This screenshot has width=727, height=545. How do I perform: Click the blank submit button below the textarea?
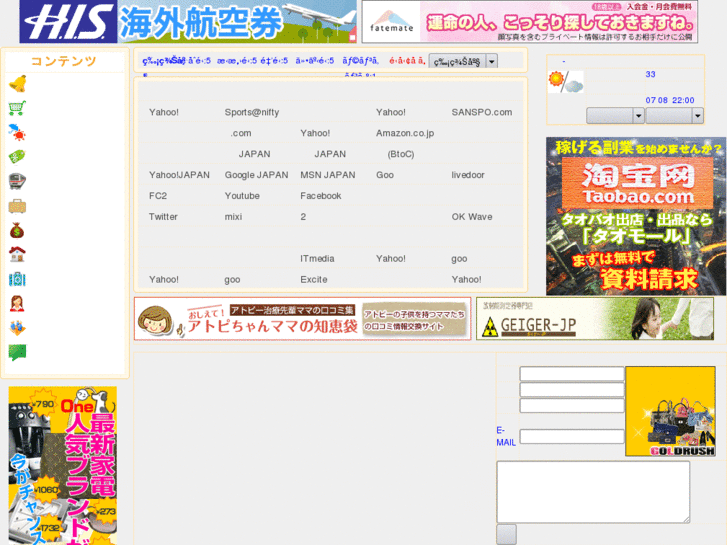[x=506, y=534]
